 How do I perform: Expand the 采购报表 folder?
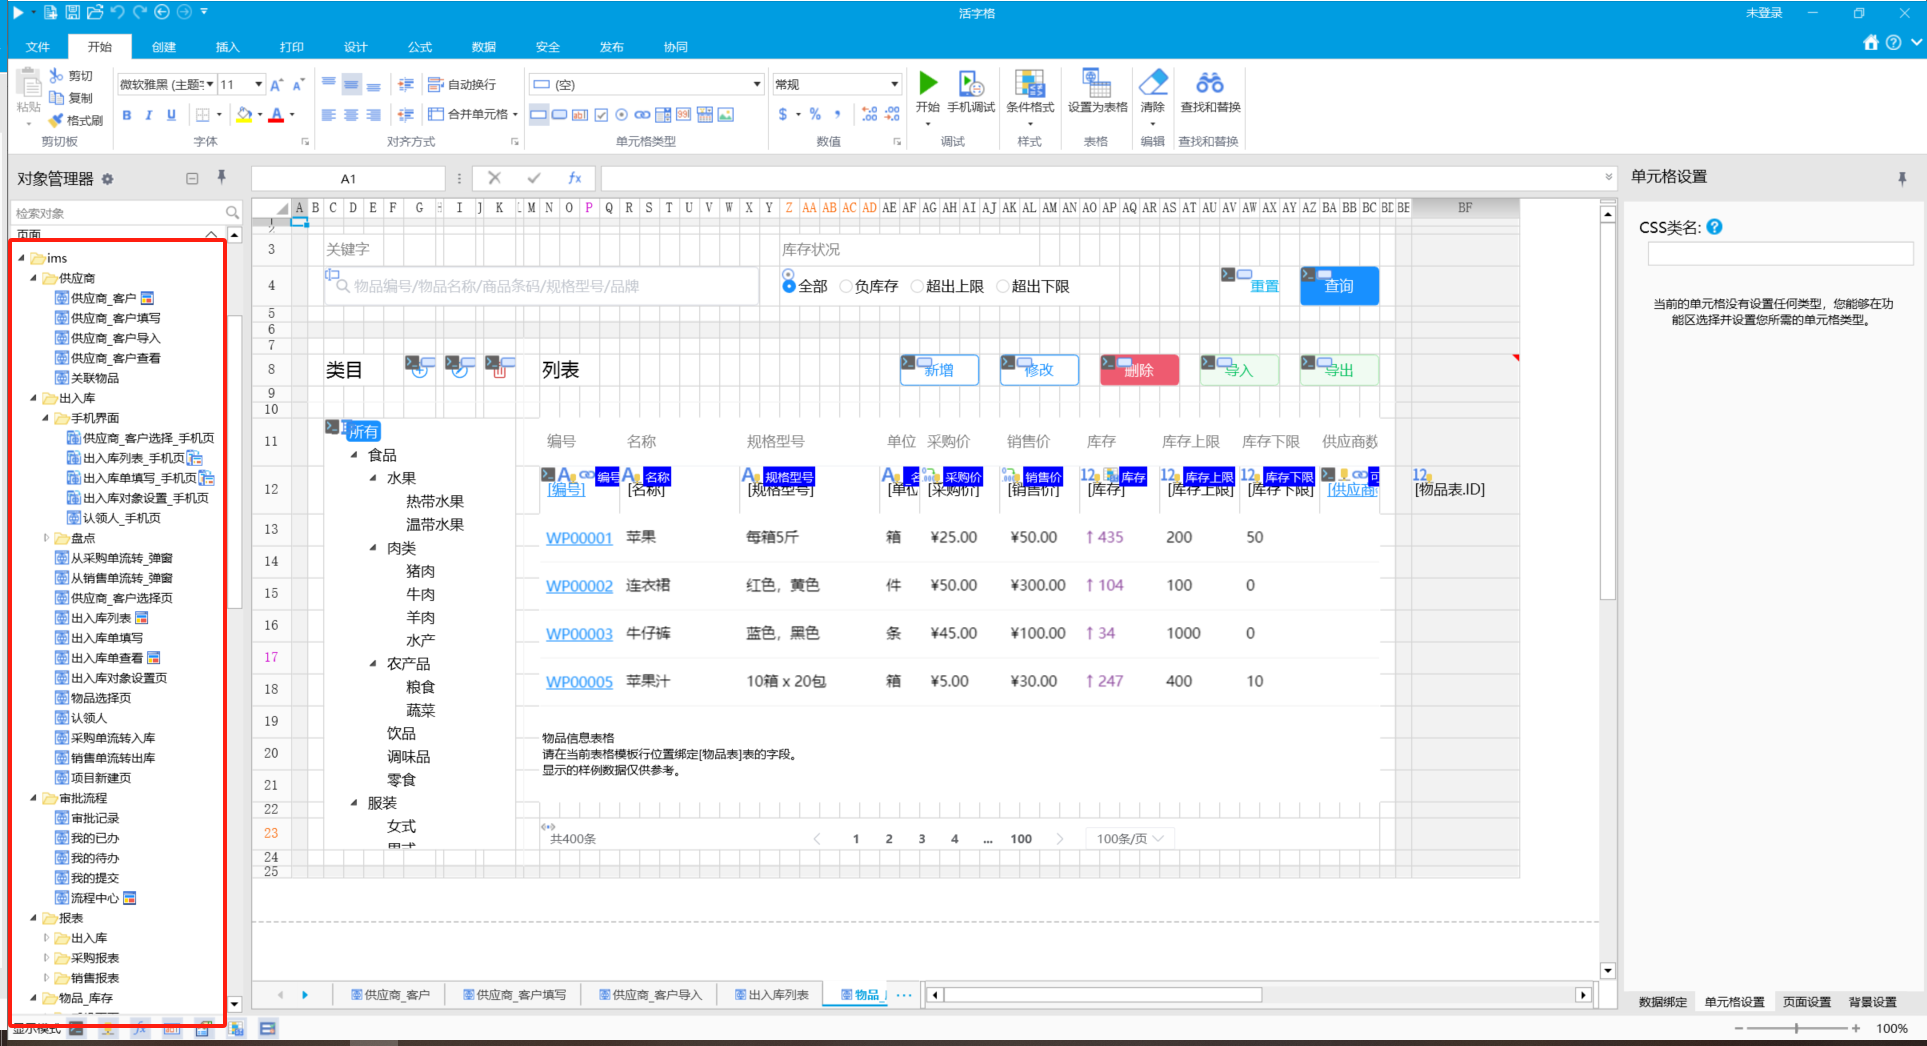tap(46, 958)
